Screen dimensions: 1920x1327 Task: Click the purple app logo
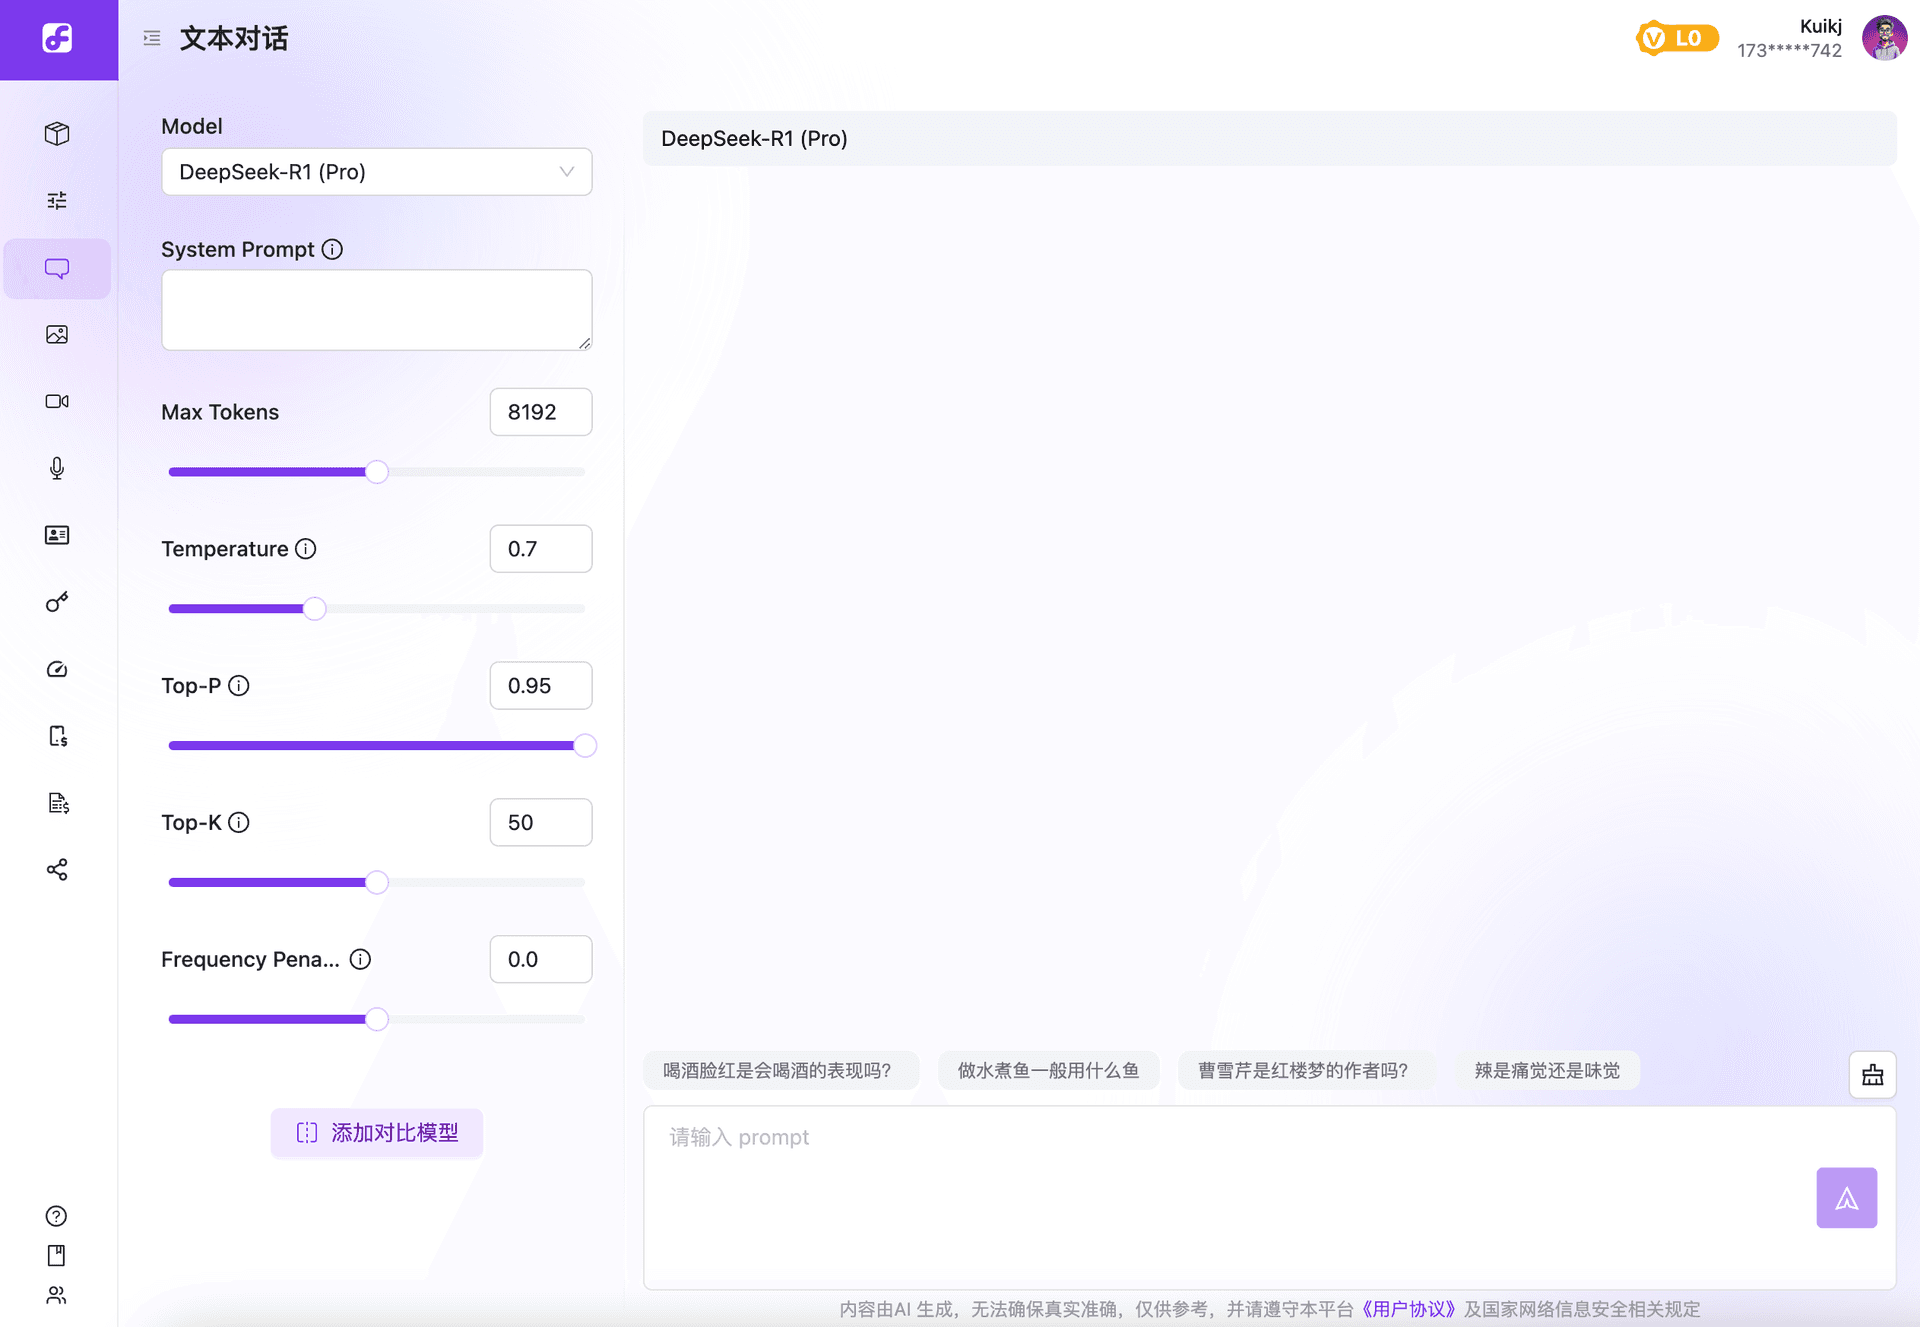pyautogui.click(x=57, y=39)
